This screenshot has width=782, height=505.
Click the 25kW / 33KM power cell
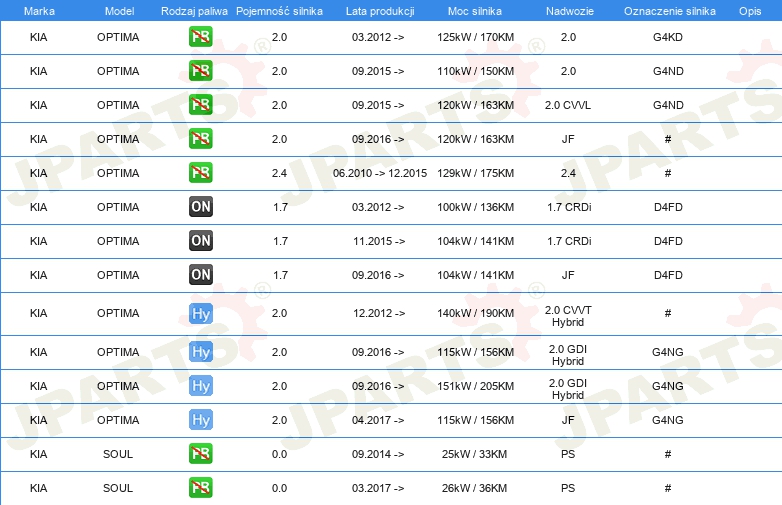(x=474, y=454)
